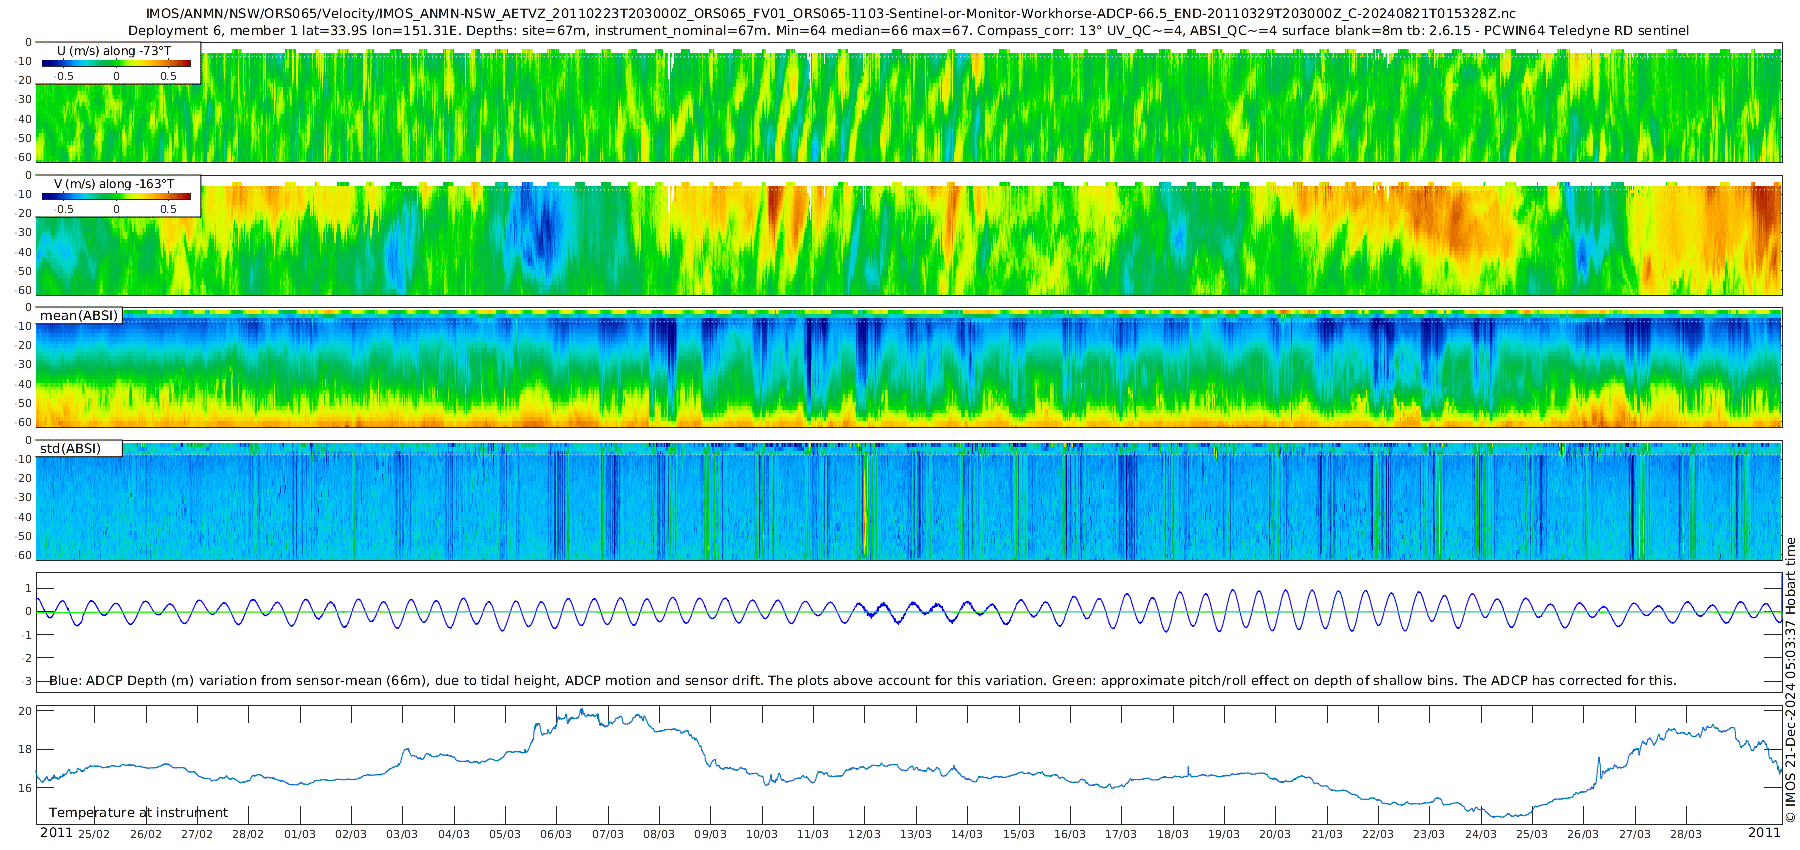Click the 'mean(ABSI)' panel label

tap(79, 316)
